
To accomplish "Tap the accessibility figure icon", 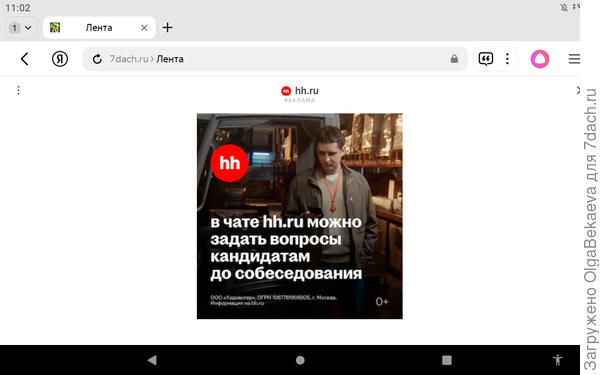I will [558, 360].
